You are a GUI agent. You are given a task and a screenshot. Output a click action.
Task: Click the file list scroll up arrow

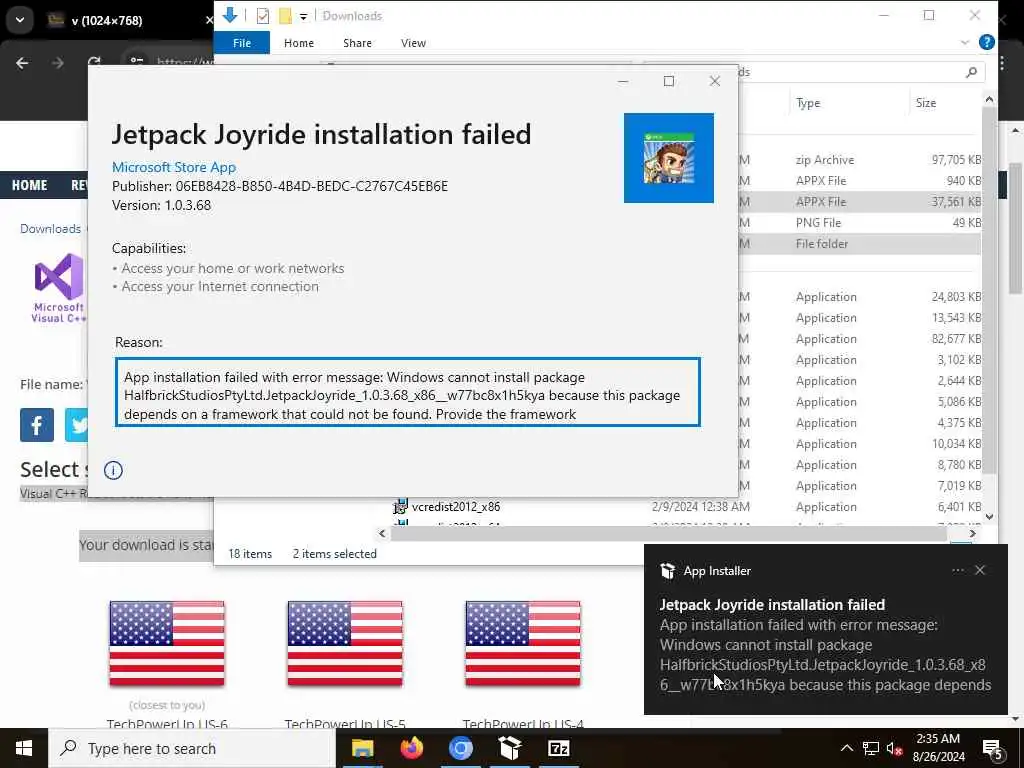pos(989,99)
